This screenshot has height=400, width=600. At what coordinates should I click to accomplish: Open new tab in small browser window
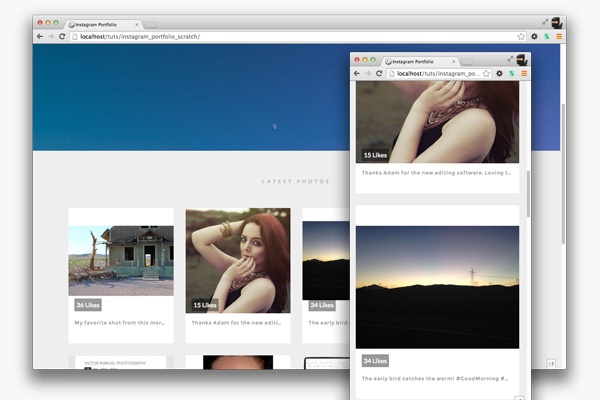tap(467, 62)
